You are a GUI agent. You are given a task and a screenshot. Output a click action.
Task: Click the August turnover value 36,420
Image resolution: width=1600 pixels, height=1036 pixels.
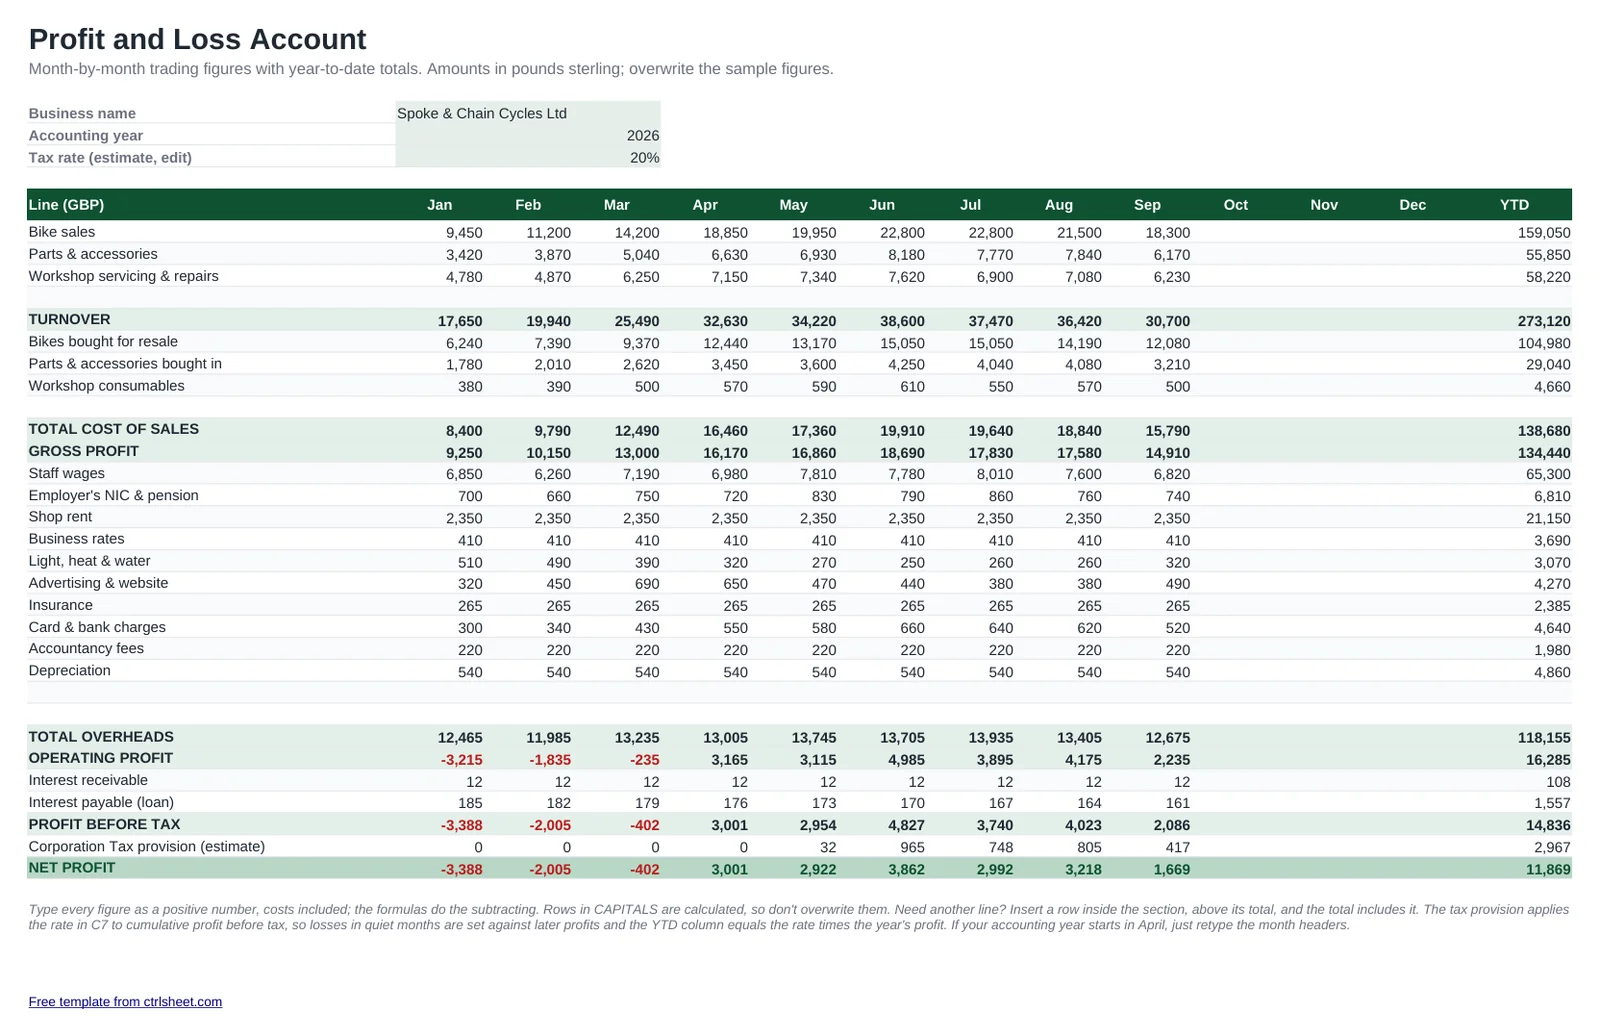coord(1079,321)
